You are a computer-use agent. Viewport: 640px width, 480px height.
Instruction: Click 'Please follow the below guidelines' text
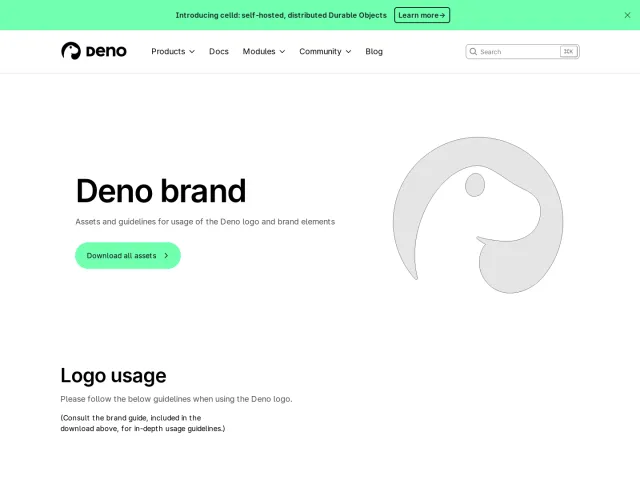click(176, 399)
